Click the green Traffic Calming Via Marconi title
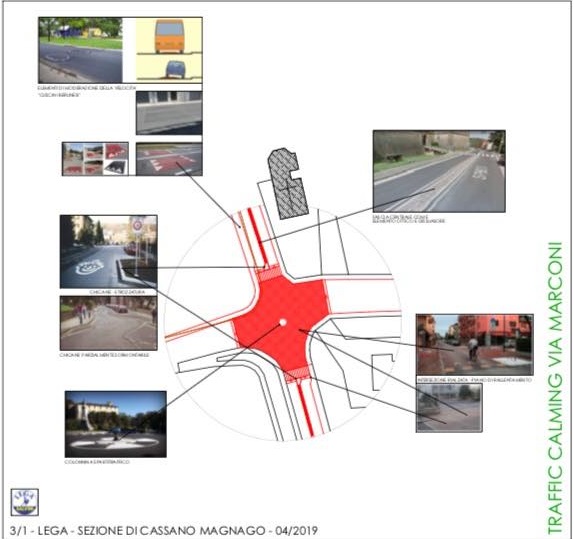Viewport: 574px width, 539px height. tap(554, 387)
